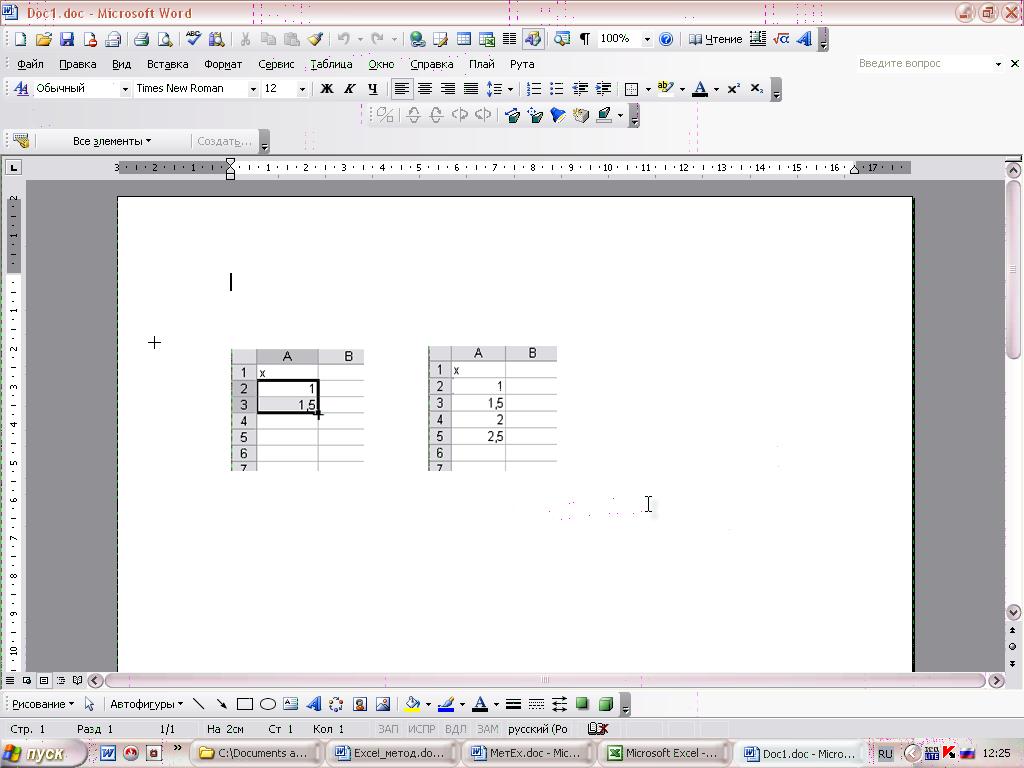Click the RU language indicator in tray

click(x=885, y=754)
